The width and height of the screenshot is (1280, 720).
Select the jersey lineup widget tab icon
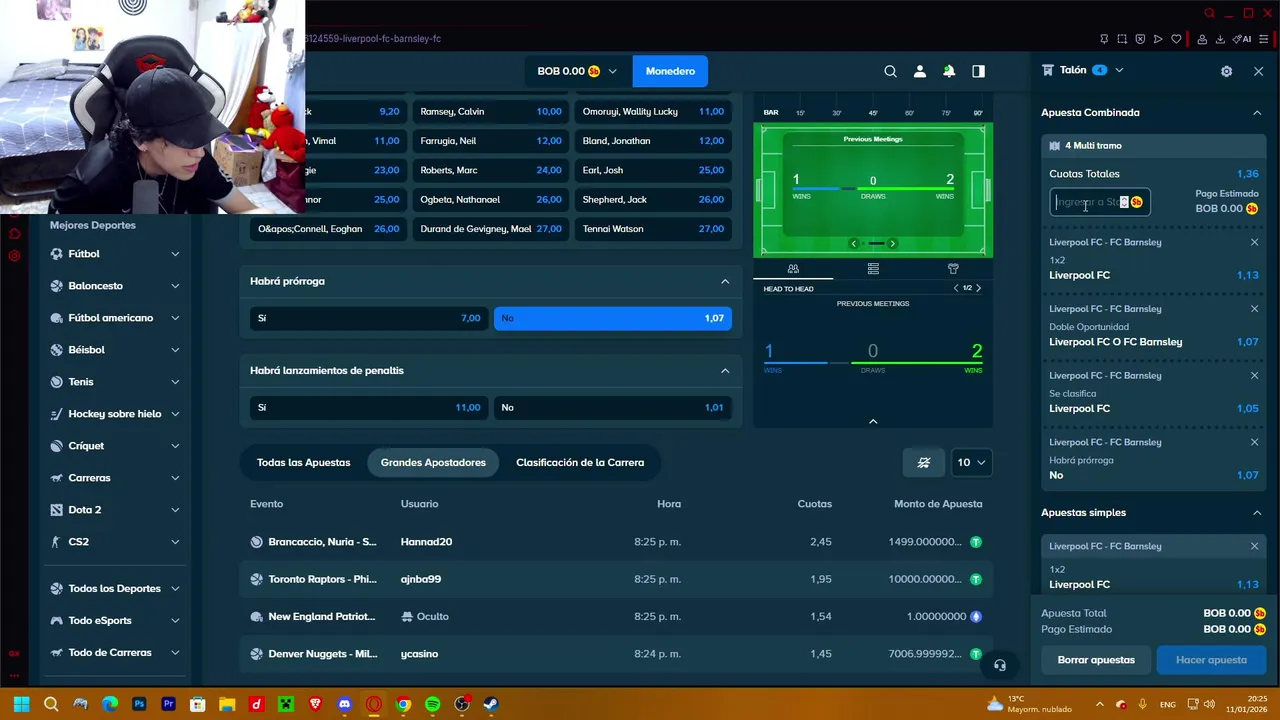point(953,269)
